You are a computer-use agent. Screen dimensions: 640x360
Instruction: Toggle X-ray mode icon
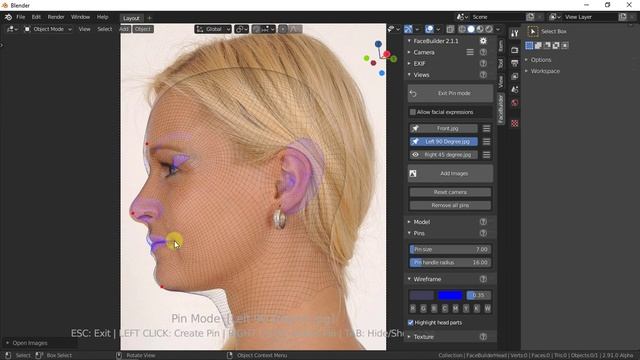coord(450,29)
